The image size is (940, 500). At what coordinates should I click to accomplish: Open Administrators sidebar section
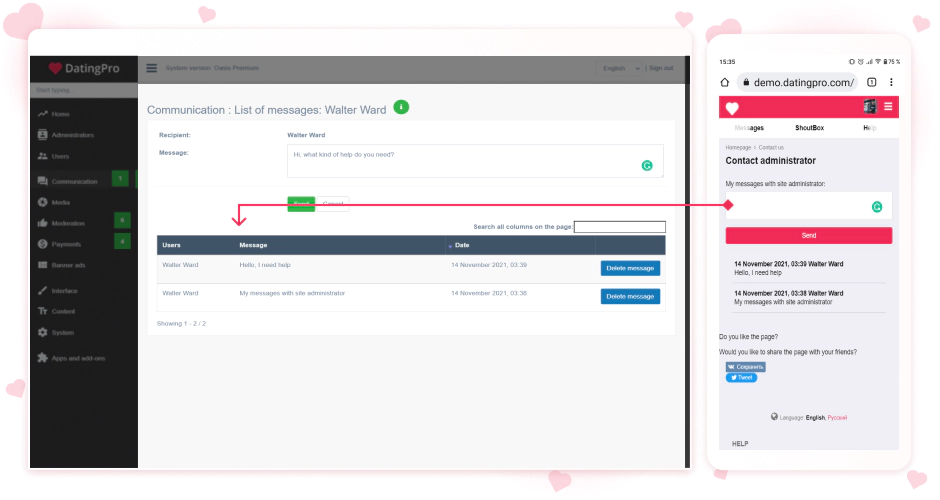(66, 135)
